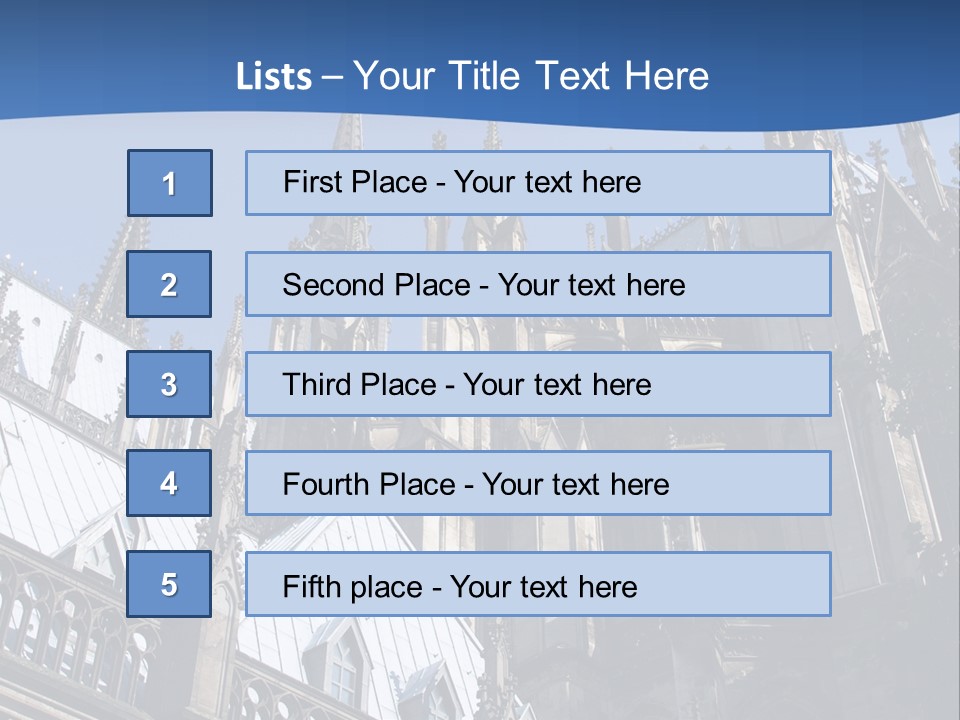Screen dimensions: 960x720
Task: Select the "Your Title Text Here" title text
Action: pos(531,76)
